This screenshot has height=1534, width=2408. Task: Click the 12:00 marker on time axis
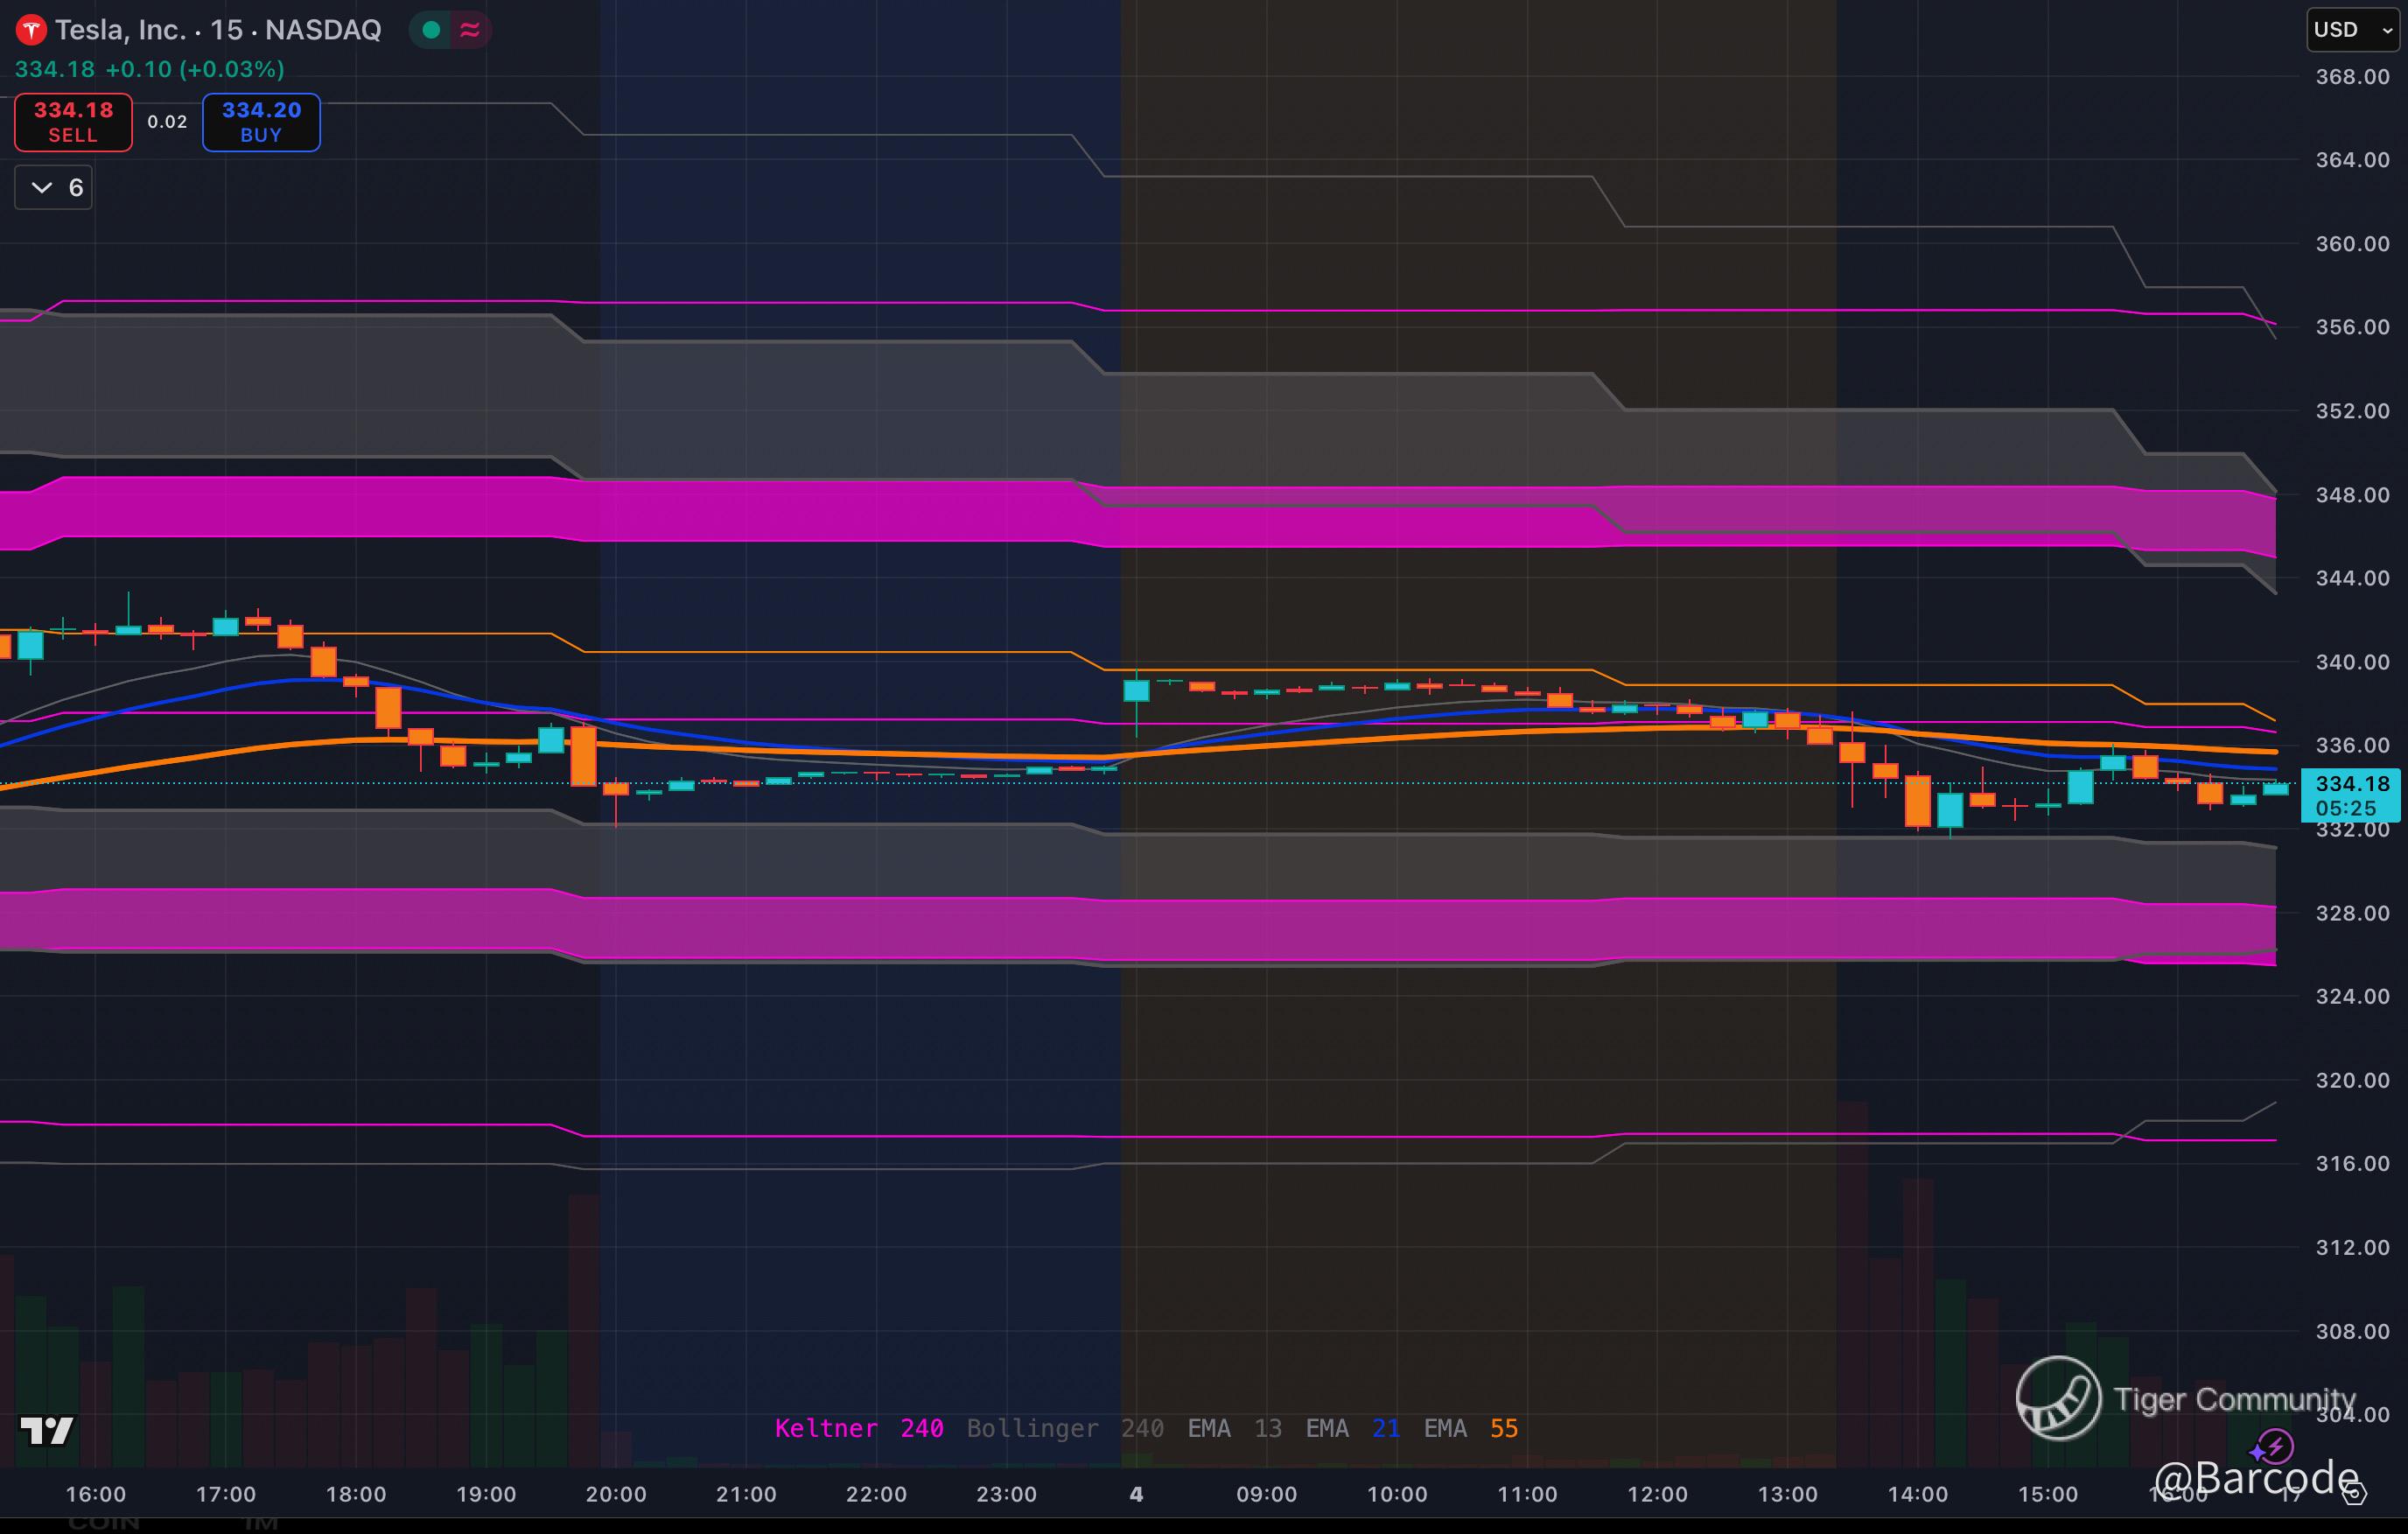pyautogui.click(x=1656, y=1494)
